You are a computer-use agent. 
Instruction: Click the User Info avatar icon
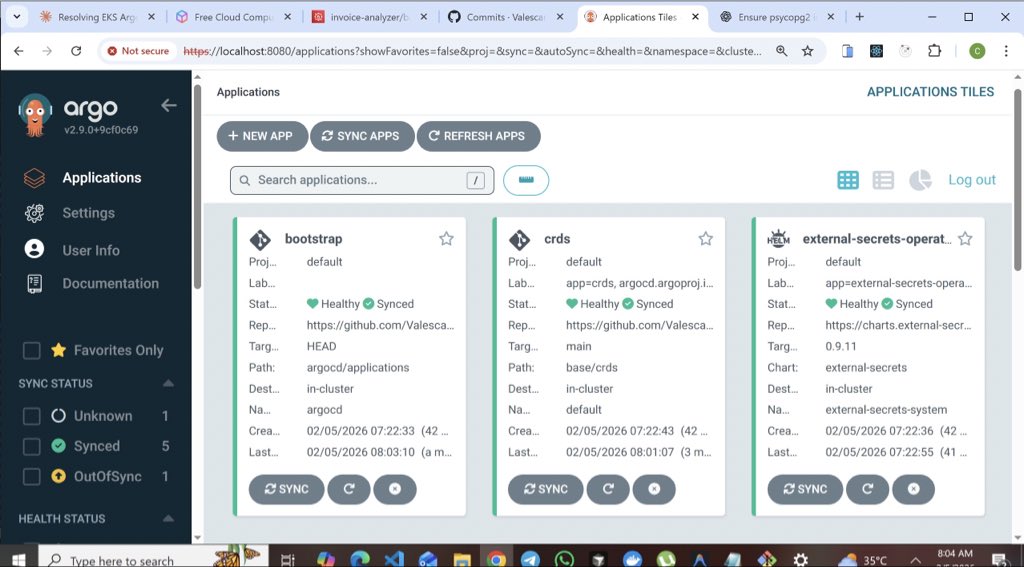point(34,249)
